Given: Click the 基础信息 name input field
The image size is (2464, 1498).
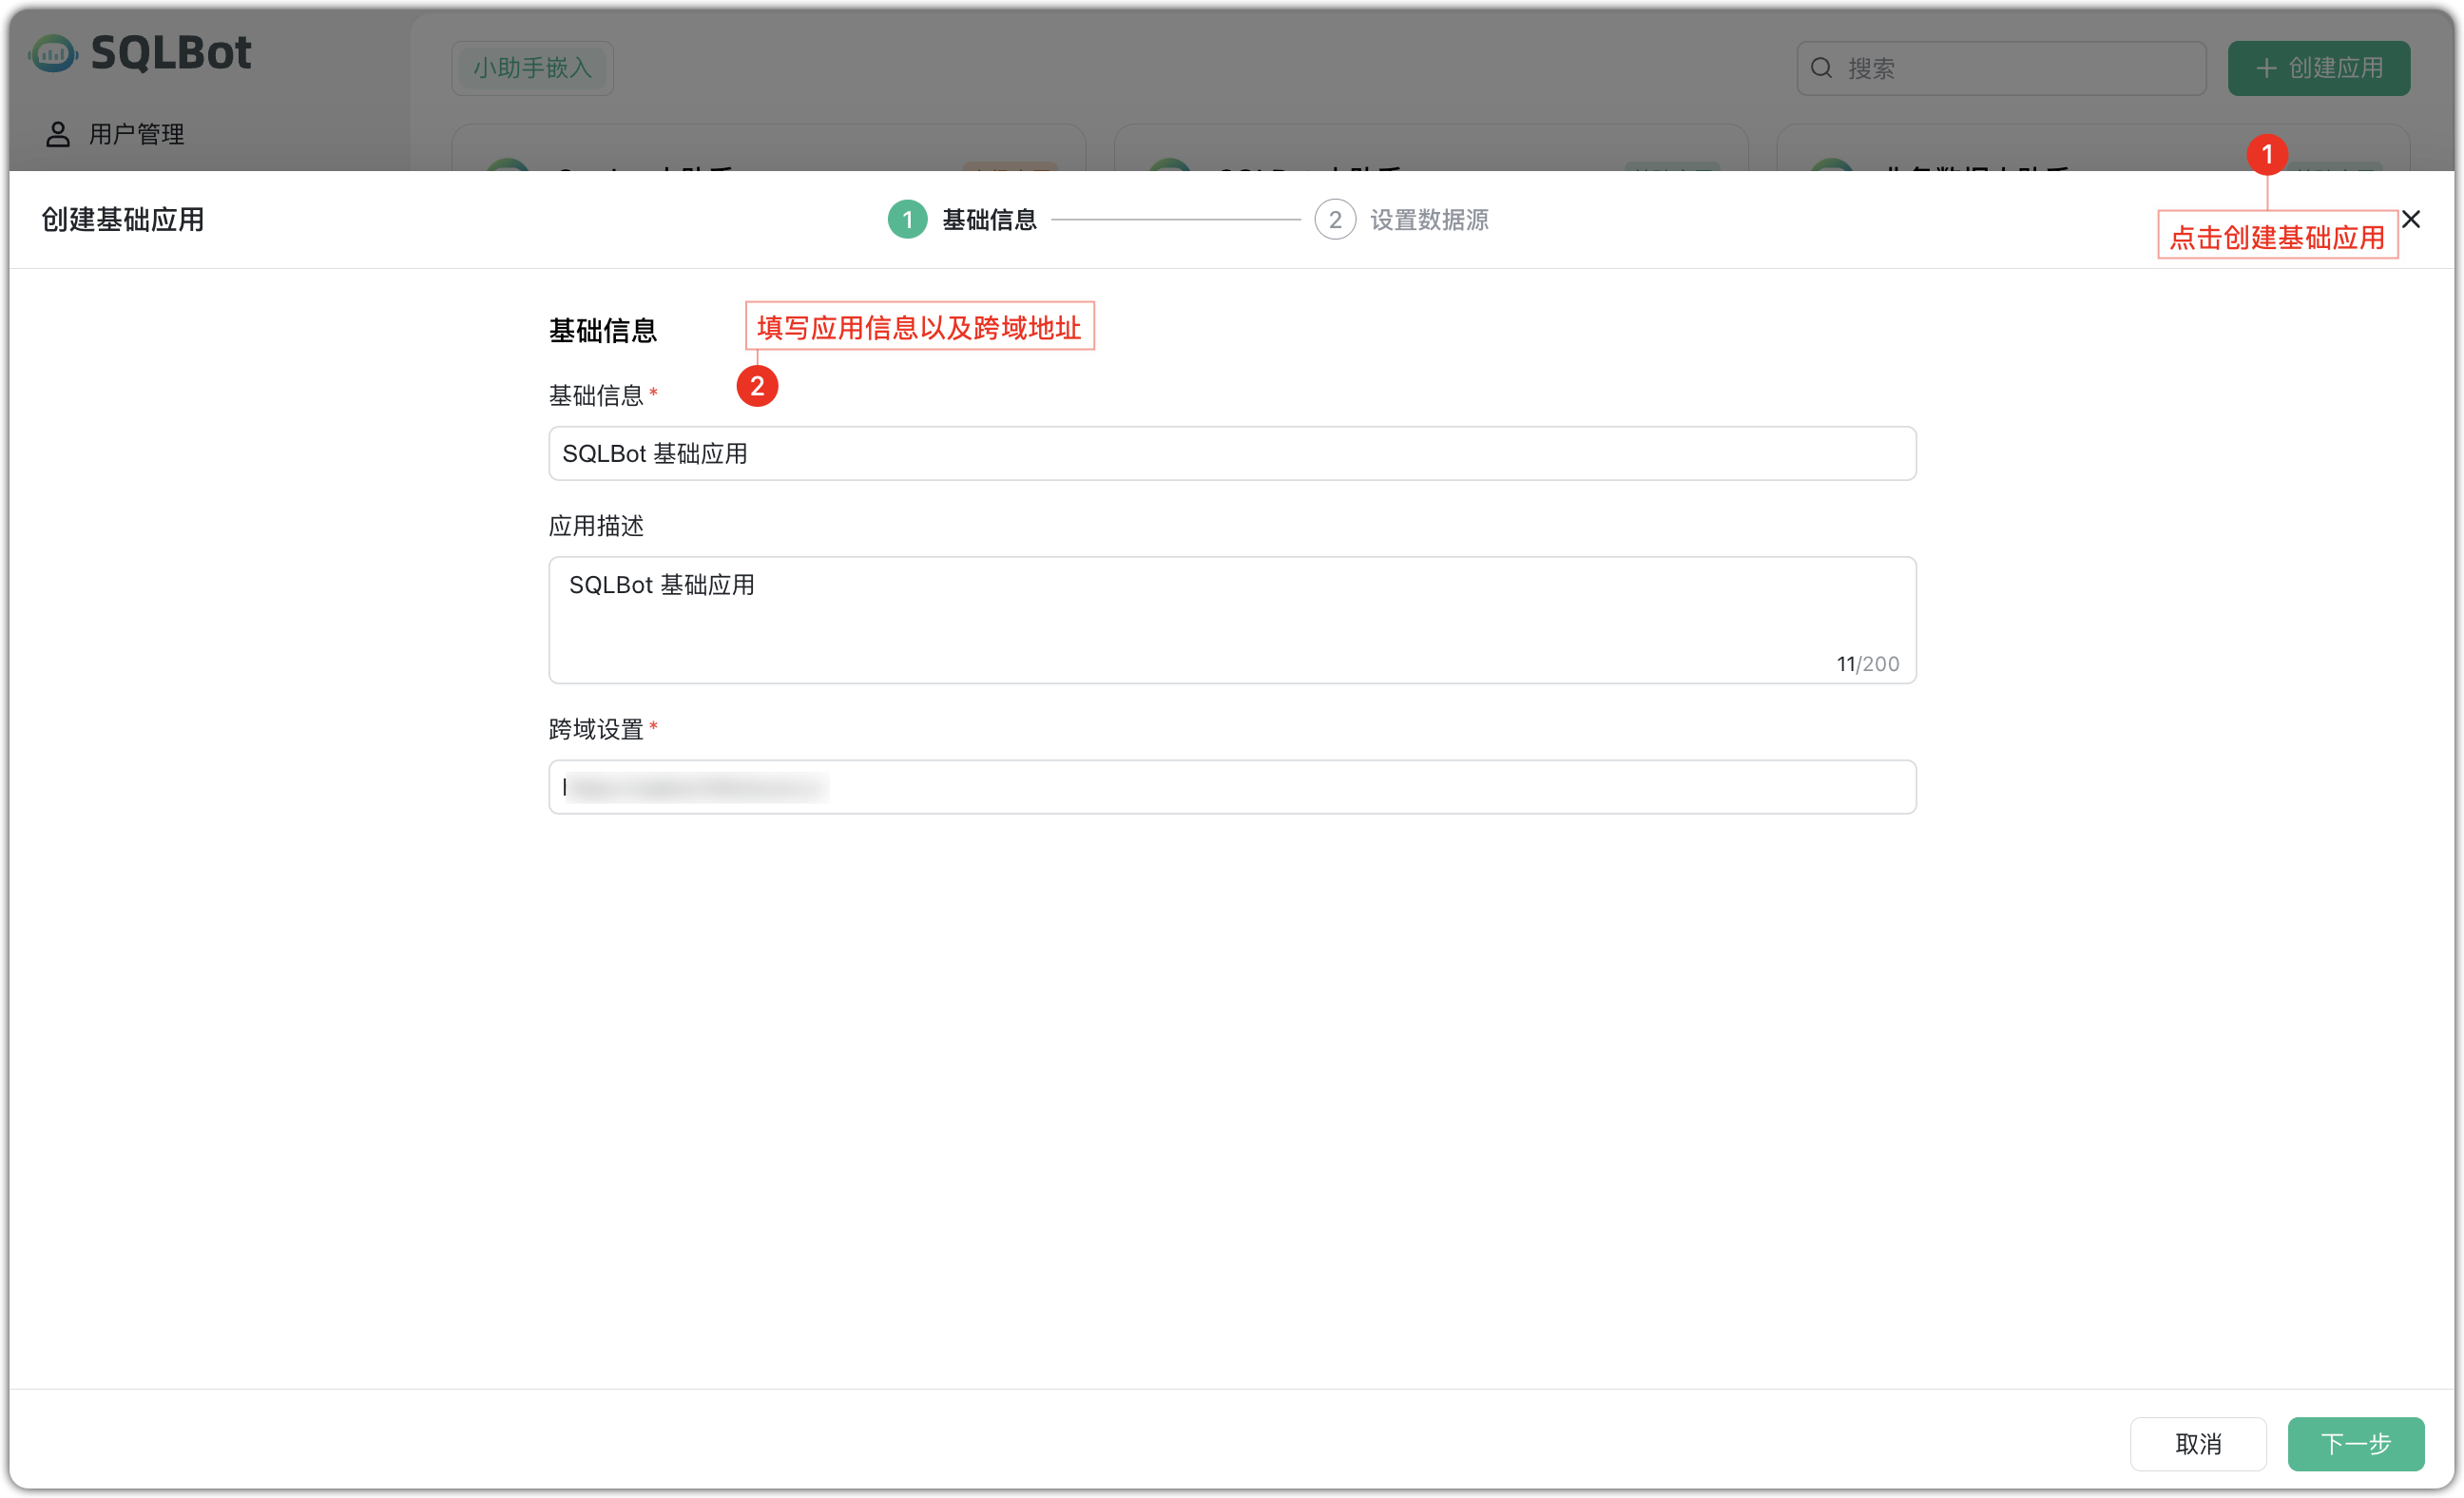Looking at the screenshot, I should 1232,453.
